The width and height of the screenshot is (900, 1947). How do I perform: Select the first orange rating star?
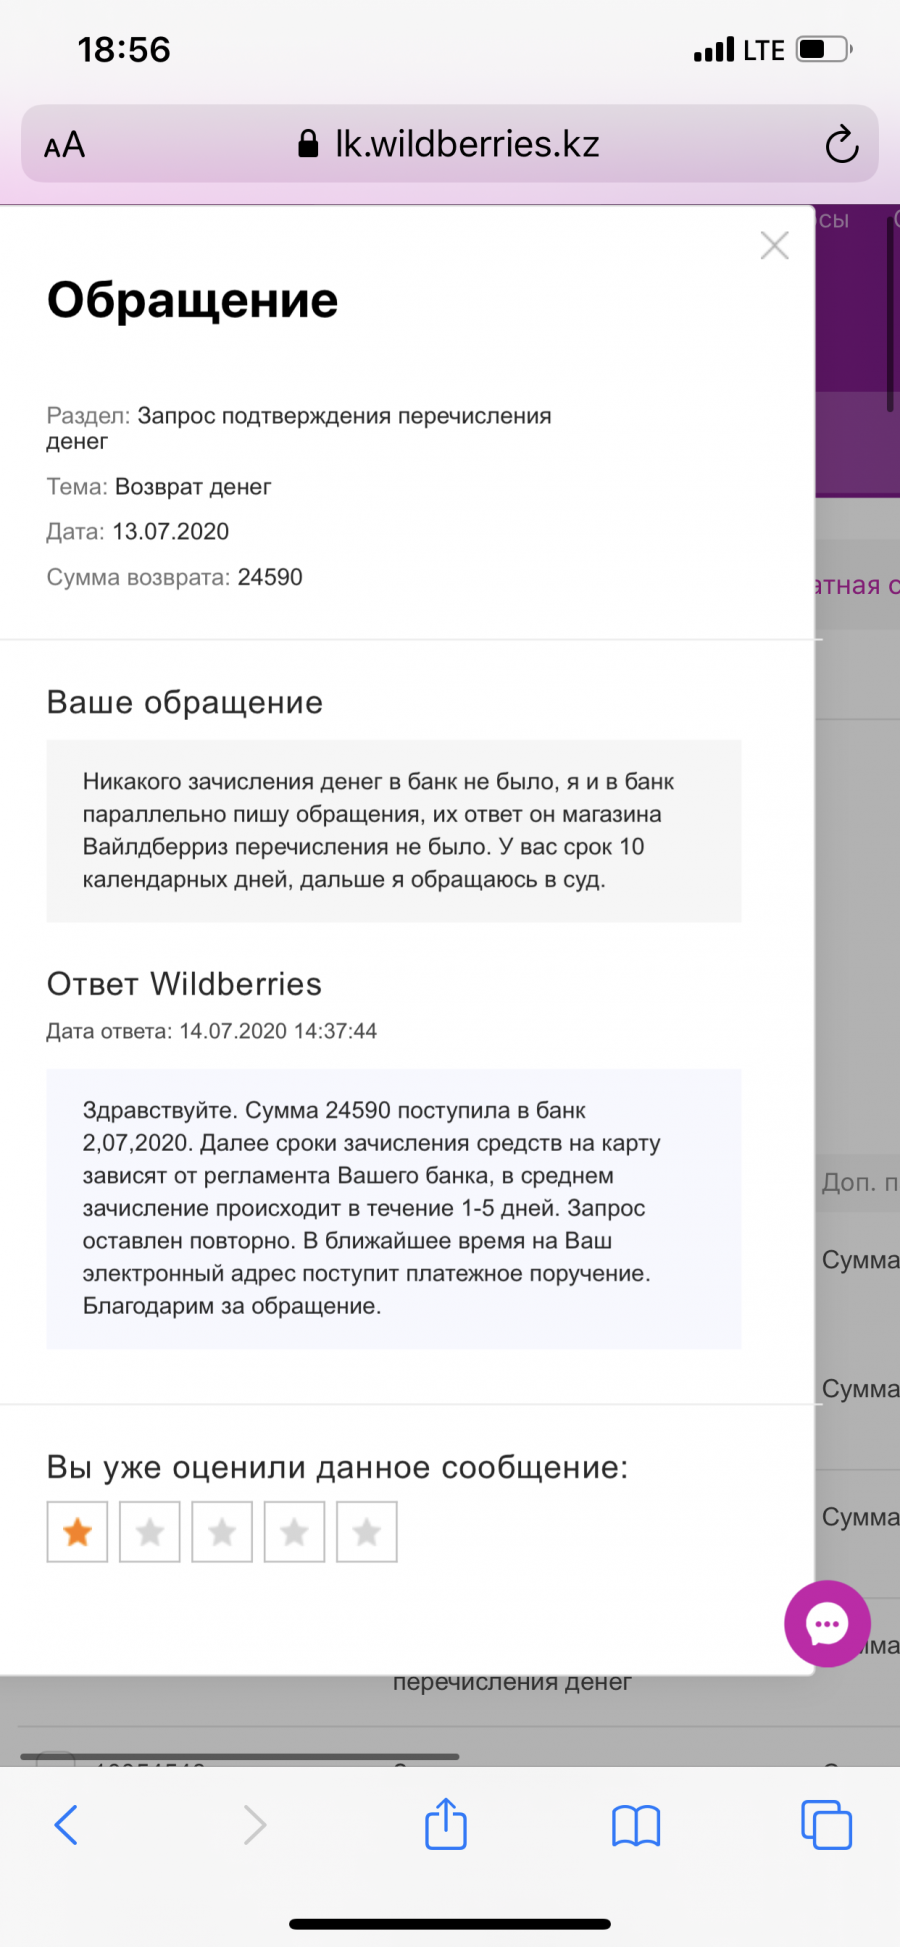77,1531
